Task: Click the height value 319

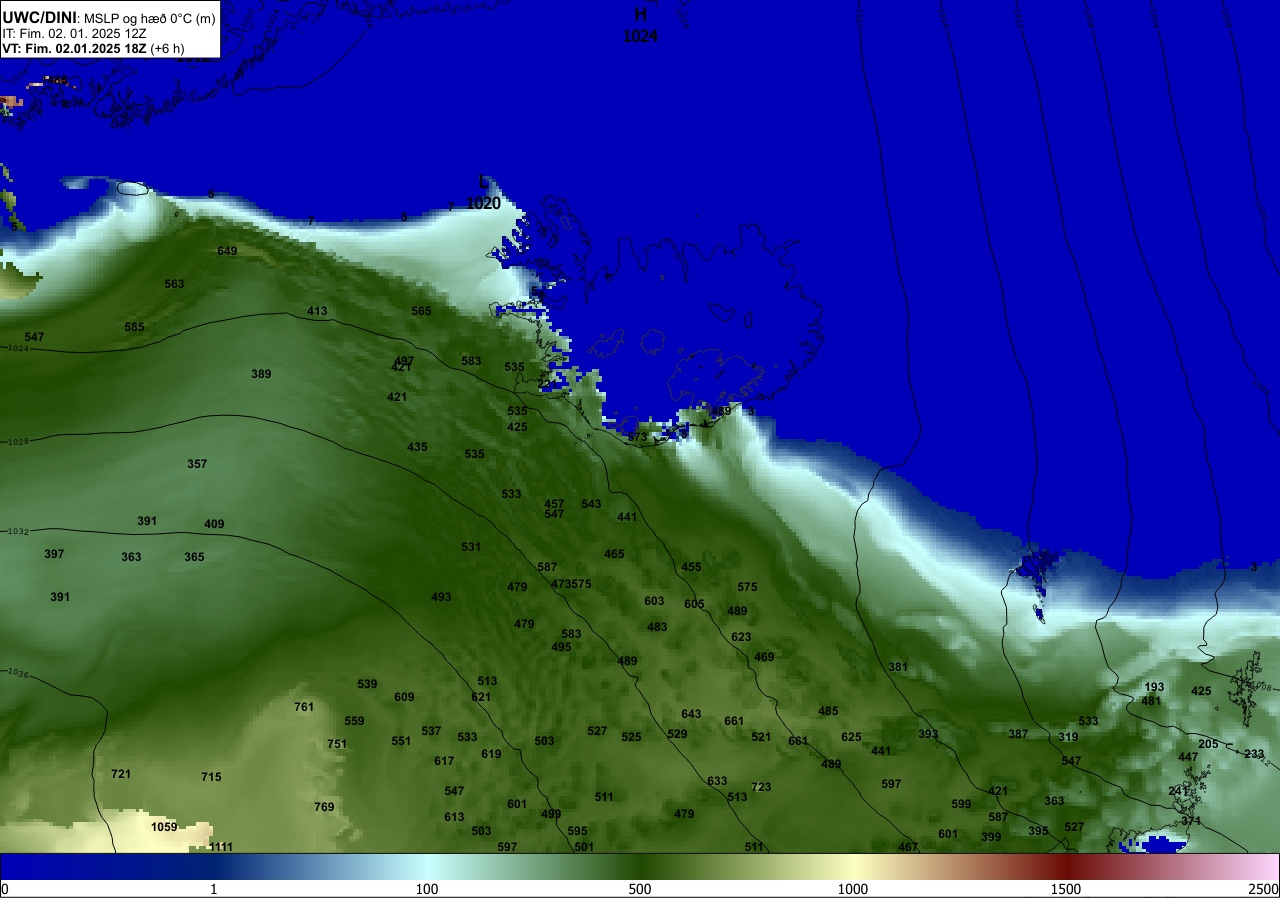Action: pos(1068,737)
